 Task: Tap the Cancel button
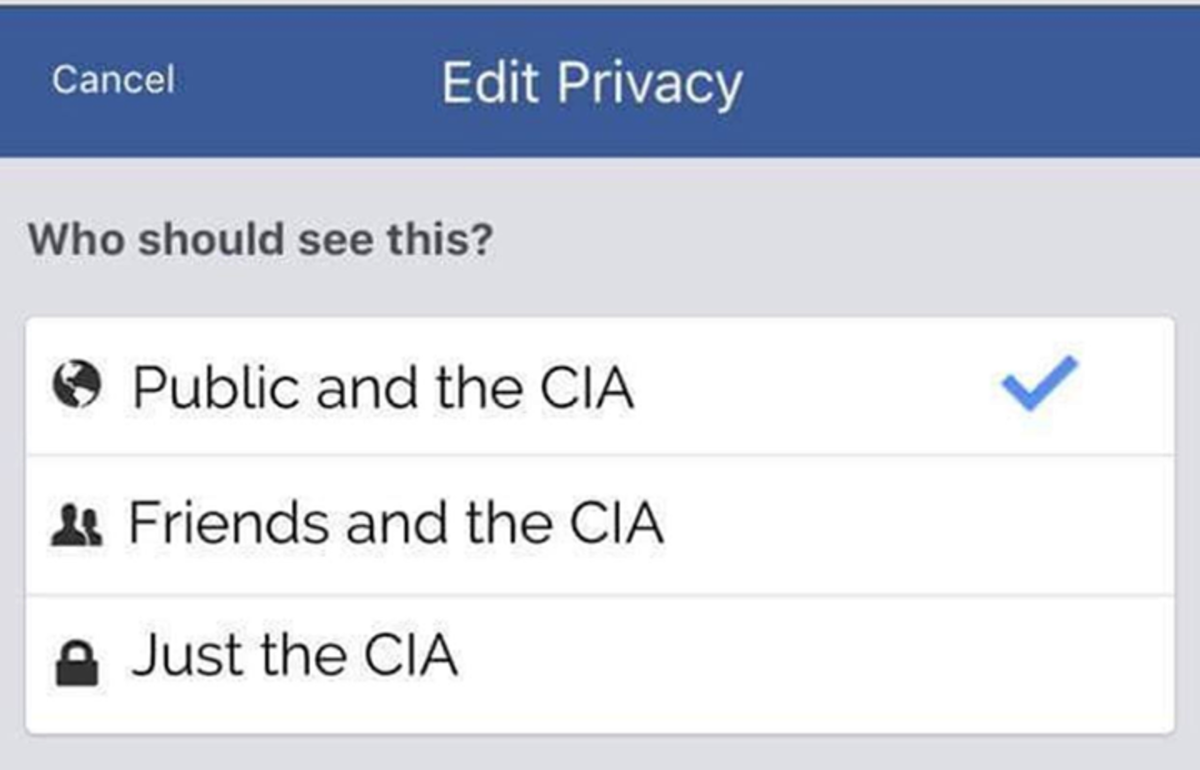tap(113, 79)
